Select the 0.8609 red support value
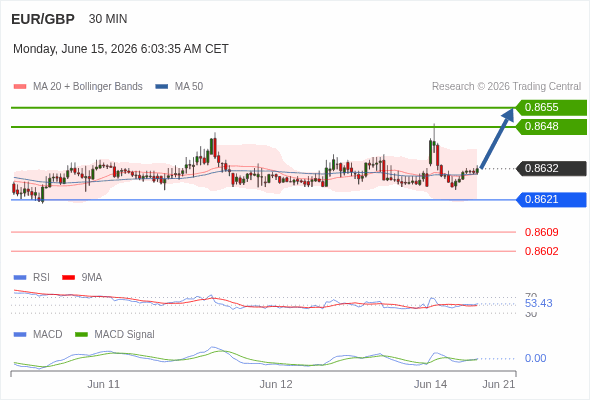590x400 pixels. [541, 232]
